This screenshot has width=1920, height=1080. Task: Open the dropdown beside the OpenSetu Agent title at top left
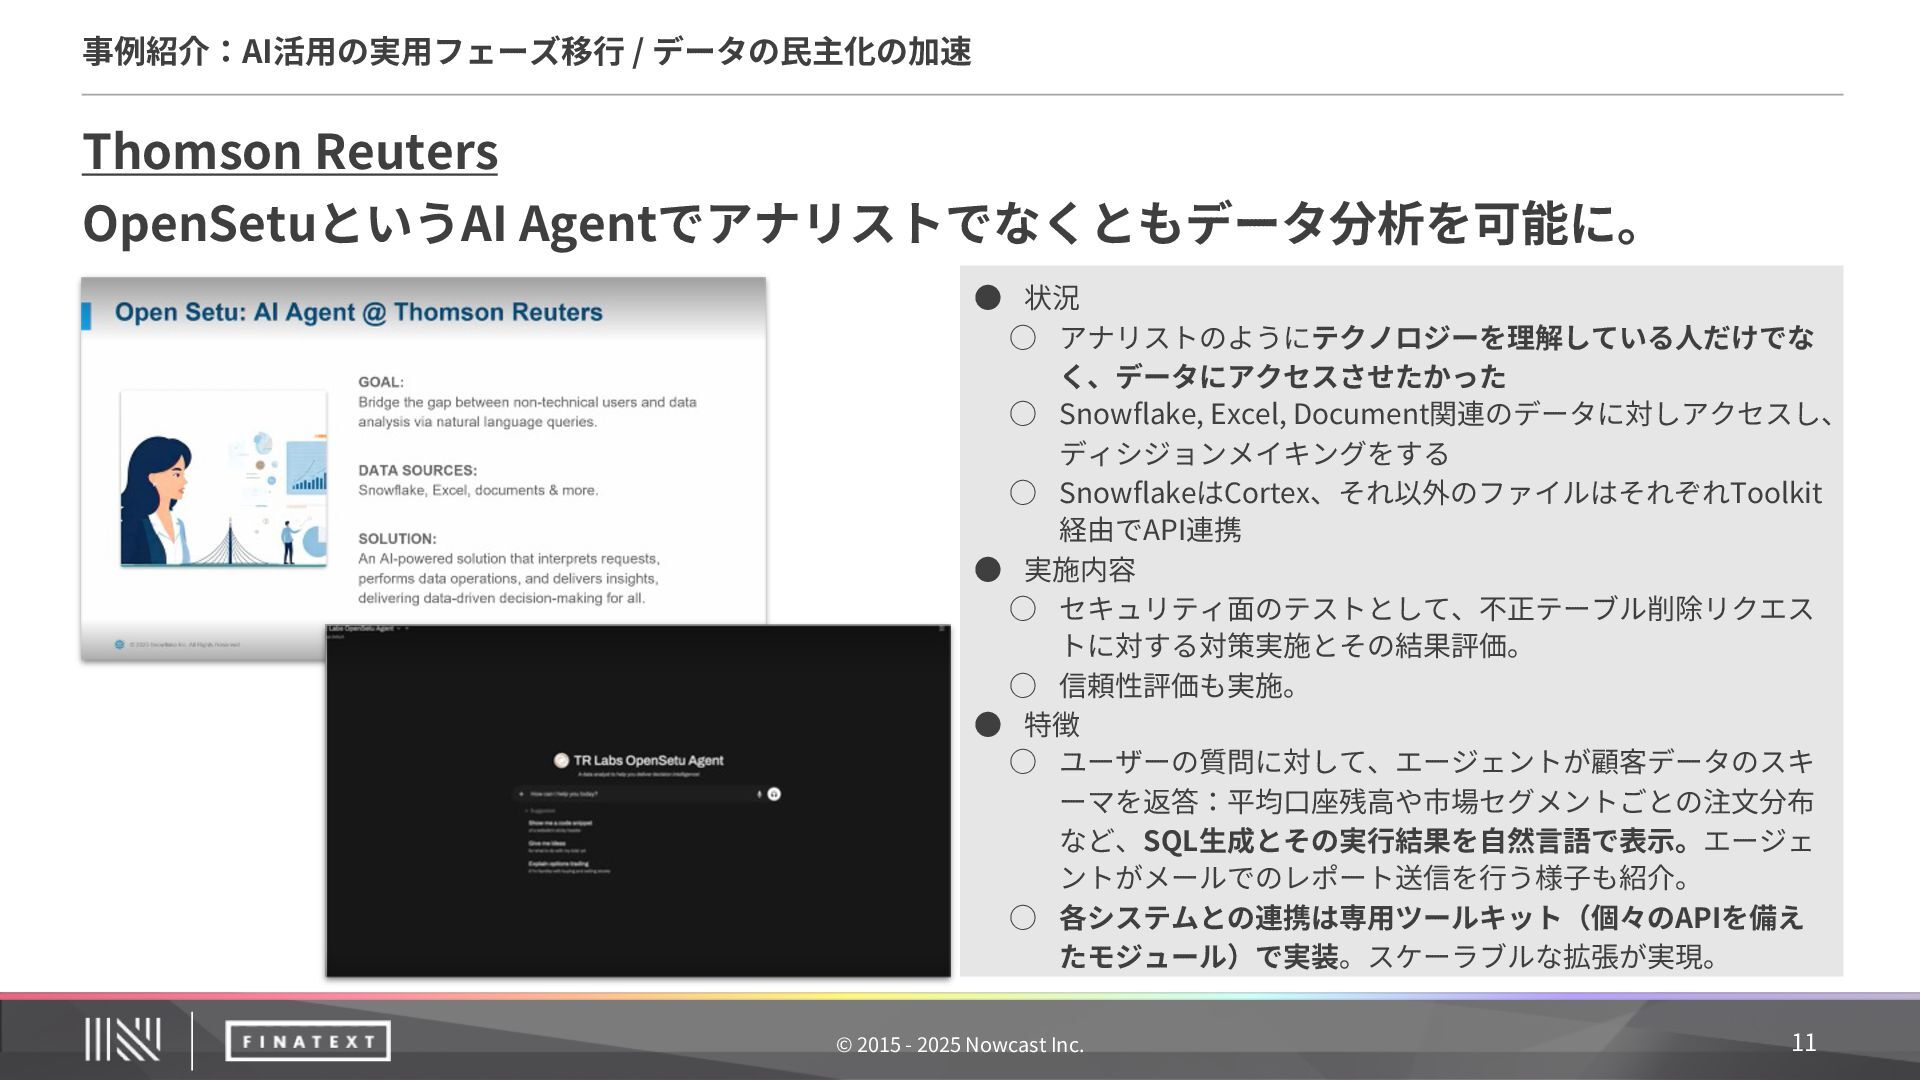coord(399,629)
